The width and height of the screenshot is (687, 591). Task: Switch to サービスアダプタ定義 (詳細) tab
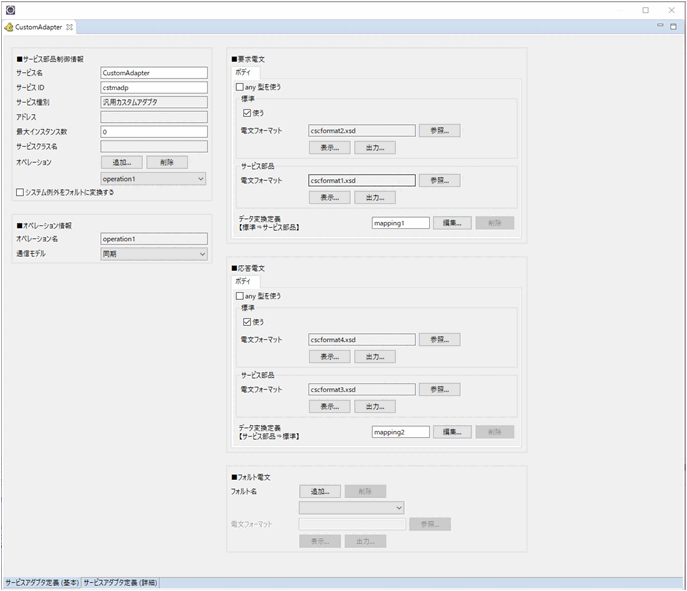[121, 581]
